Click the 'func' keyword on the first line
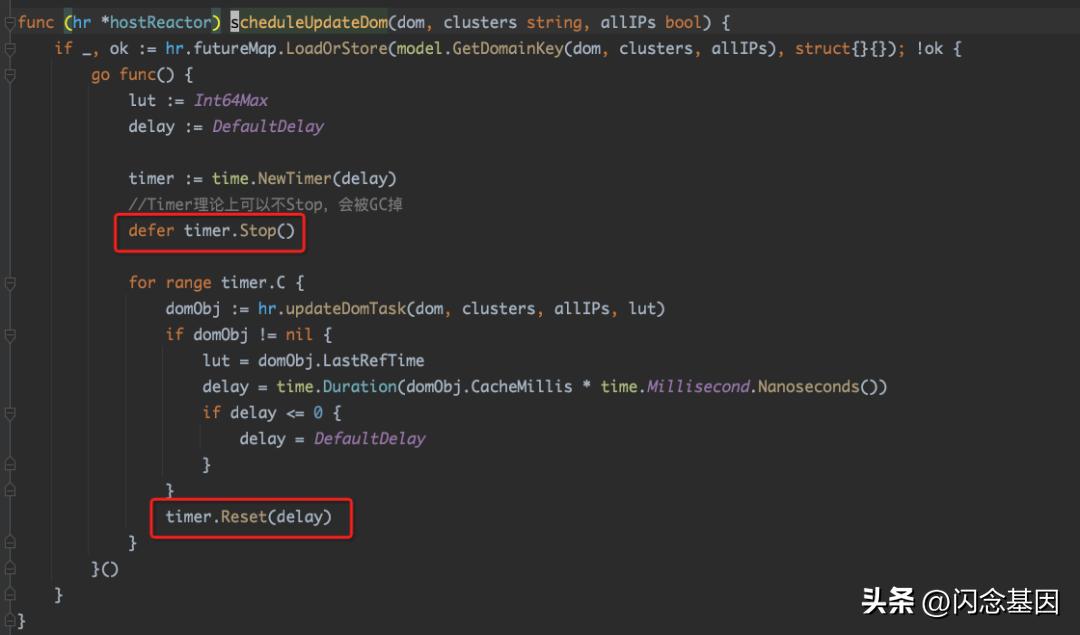Screen dimensions: 1080x635 point(36,23)
